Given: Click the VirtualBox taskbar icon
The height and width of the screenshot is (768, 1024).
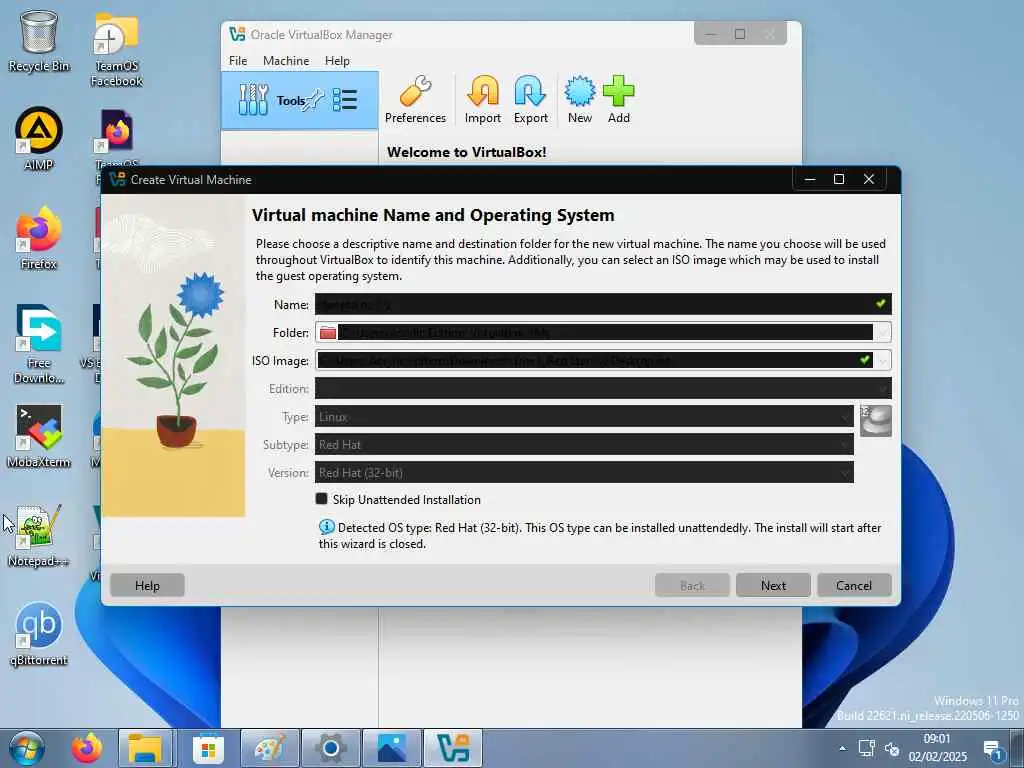Looking at the screenshot, I should coord(453,748).
